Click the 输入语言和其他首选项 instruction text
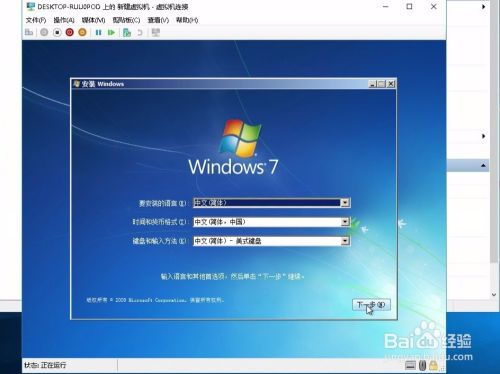The height and width of the screenshot is (374, 500). [232, 276]
